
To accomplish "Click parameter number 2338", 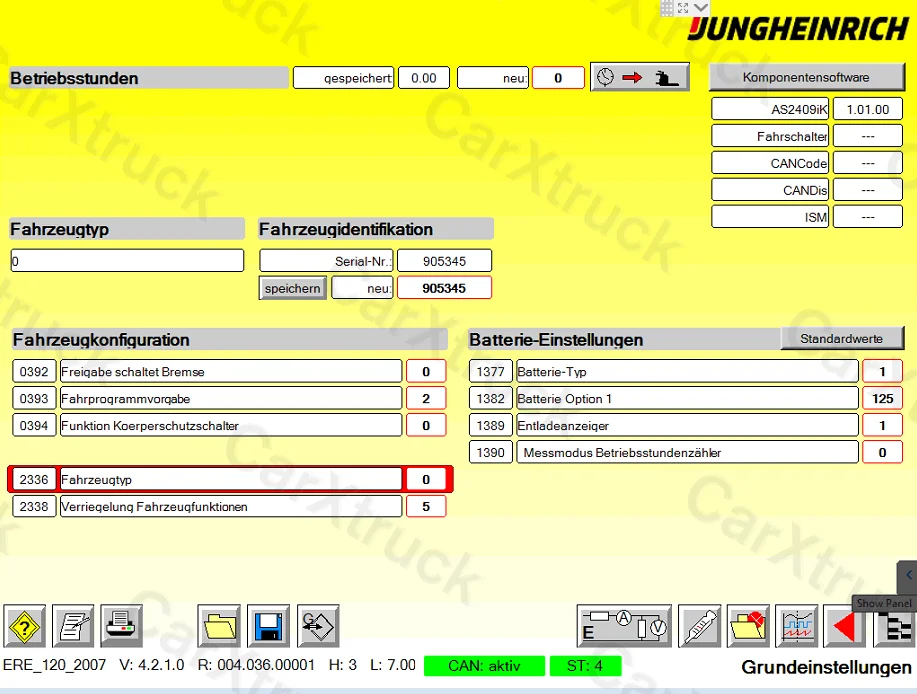I will click(34, 506).
